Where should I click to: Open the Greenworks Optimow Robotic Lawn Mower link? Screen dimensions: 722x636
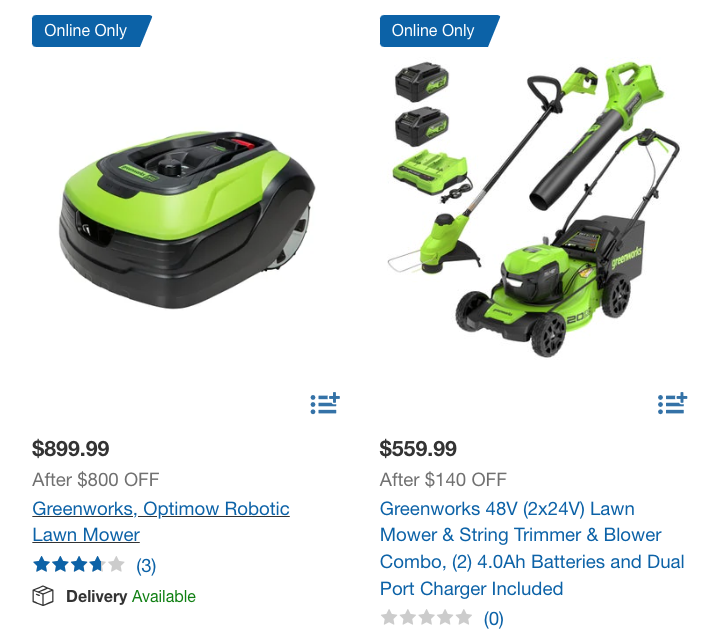tap(161, 522)
